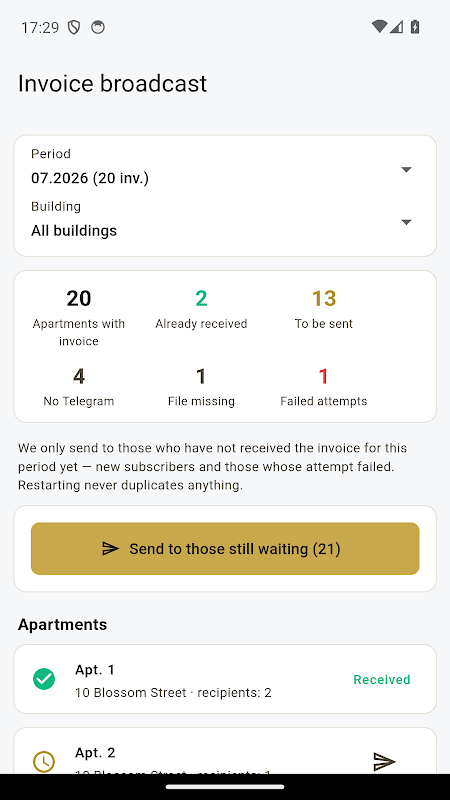The image size is (450, 800).
Task: Tap the shield icon in status bar
Action: (x=74, y=27)
